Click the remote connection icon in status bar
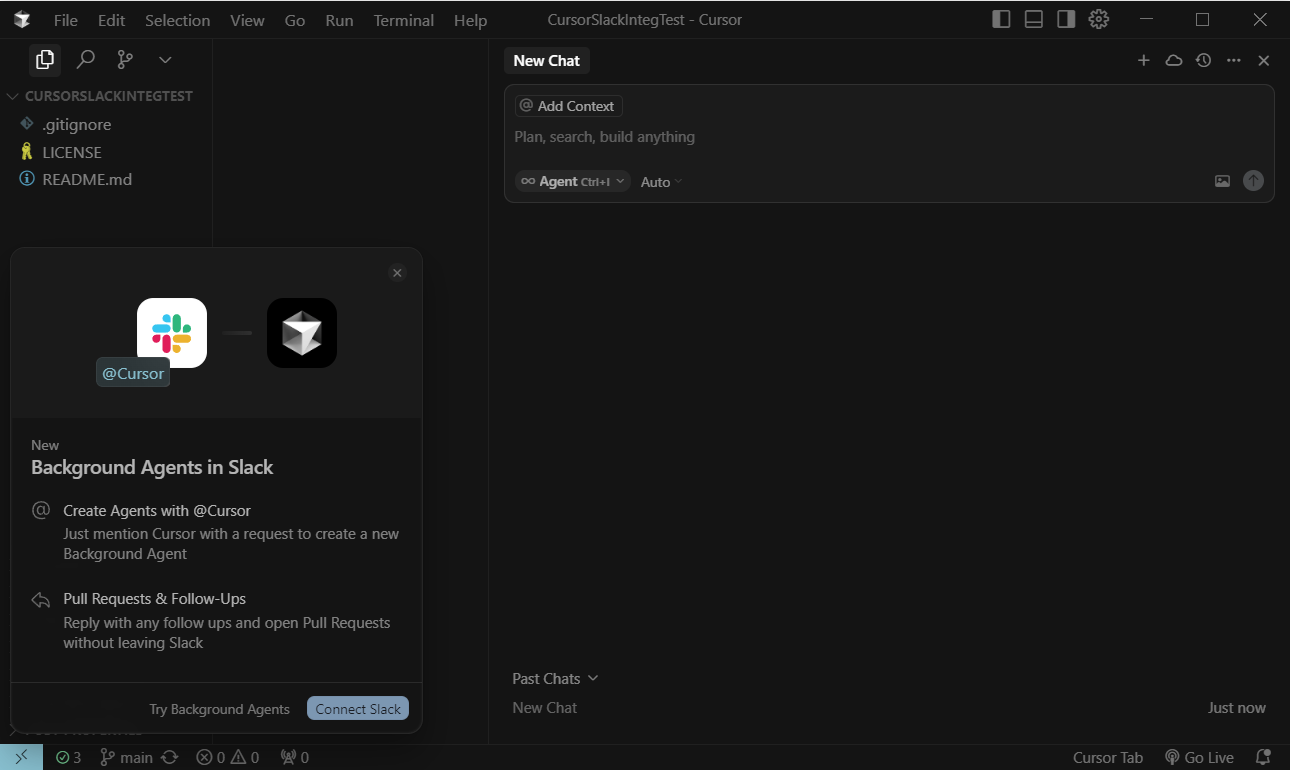The width and height of the screenshot is (1290, 770). [20, 757]
